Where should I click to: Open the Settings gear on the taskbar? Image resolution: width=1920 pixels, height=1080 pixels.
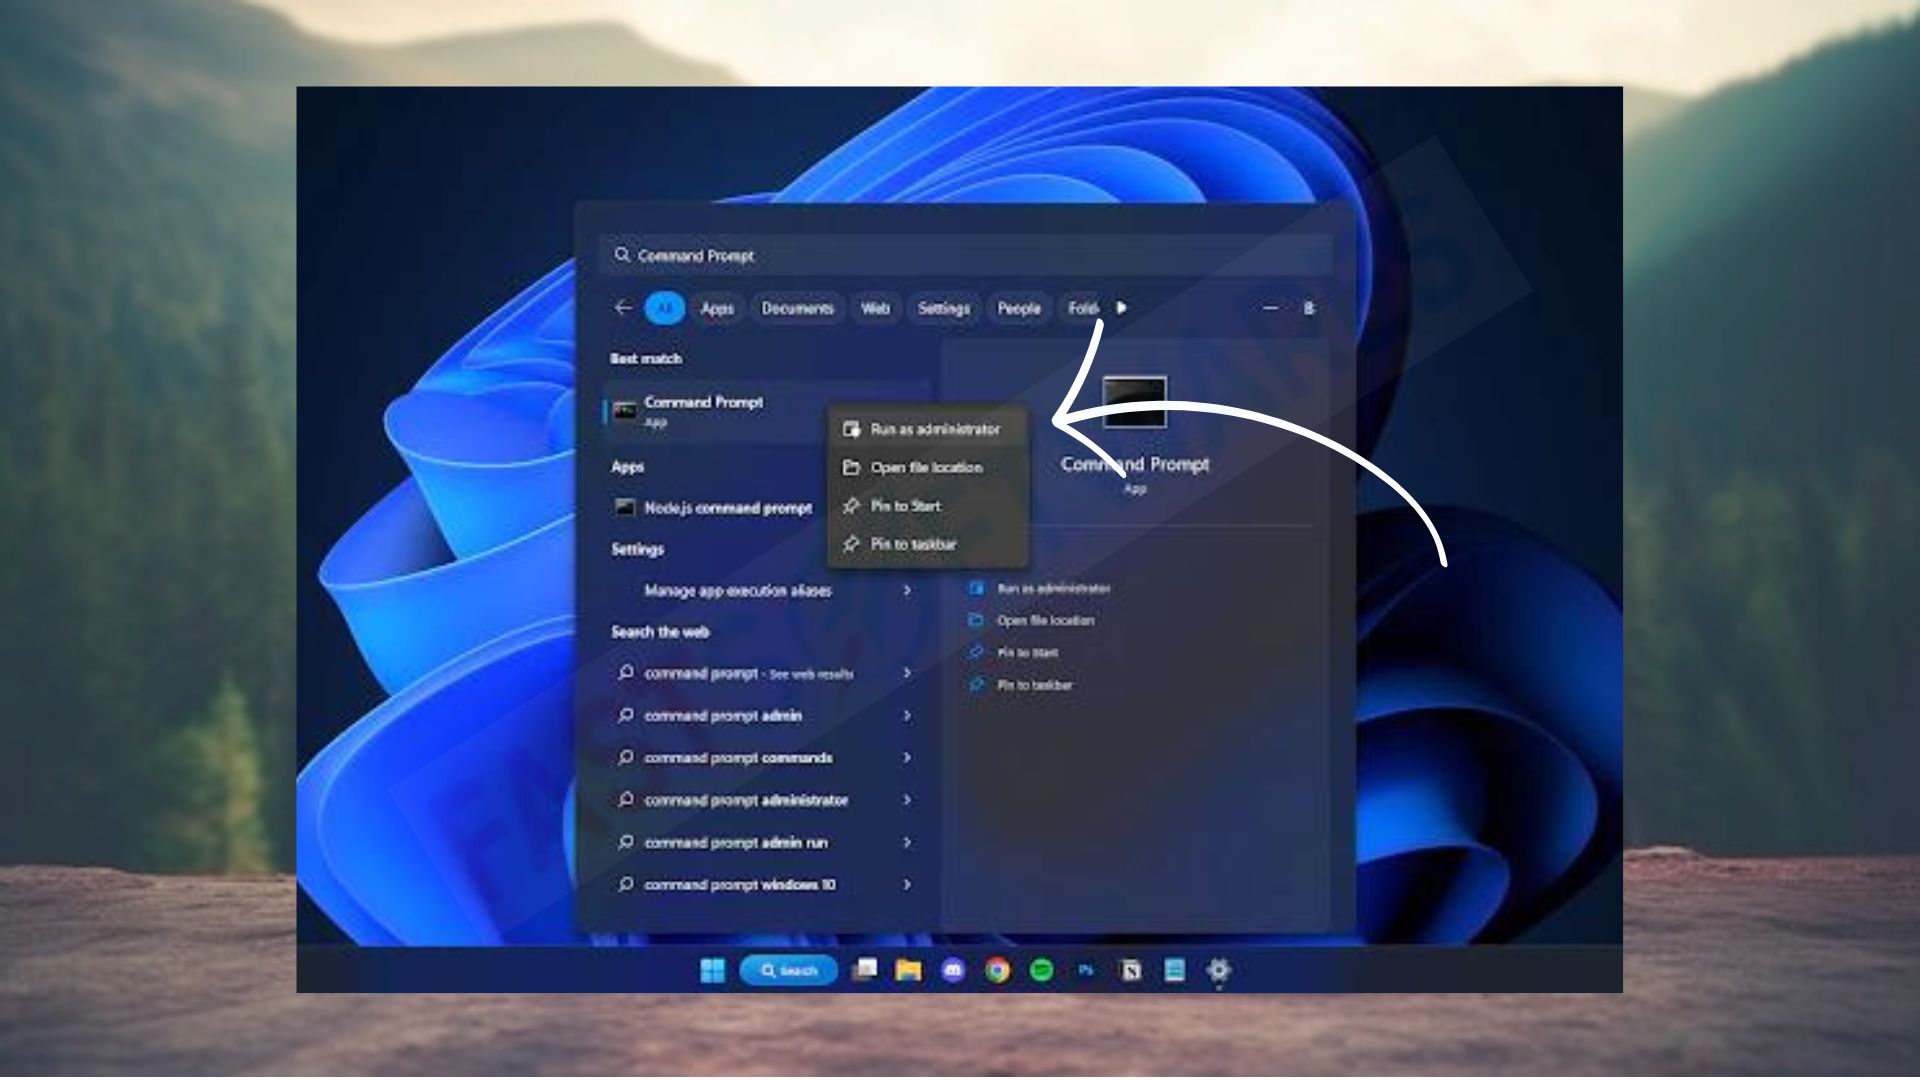click(x=1218, y=970)
